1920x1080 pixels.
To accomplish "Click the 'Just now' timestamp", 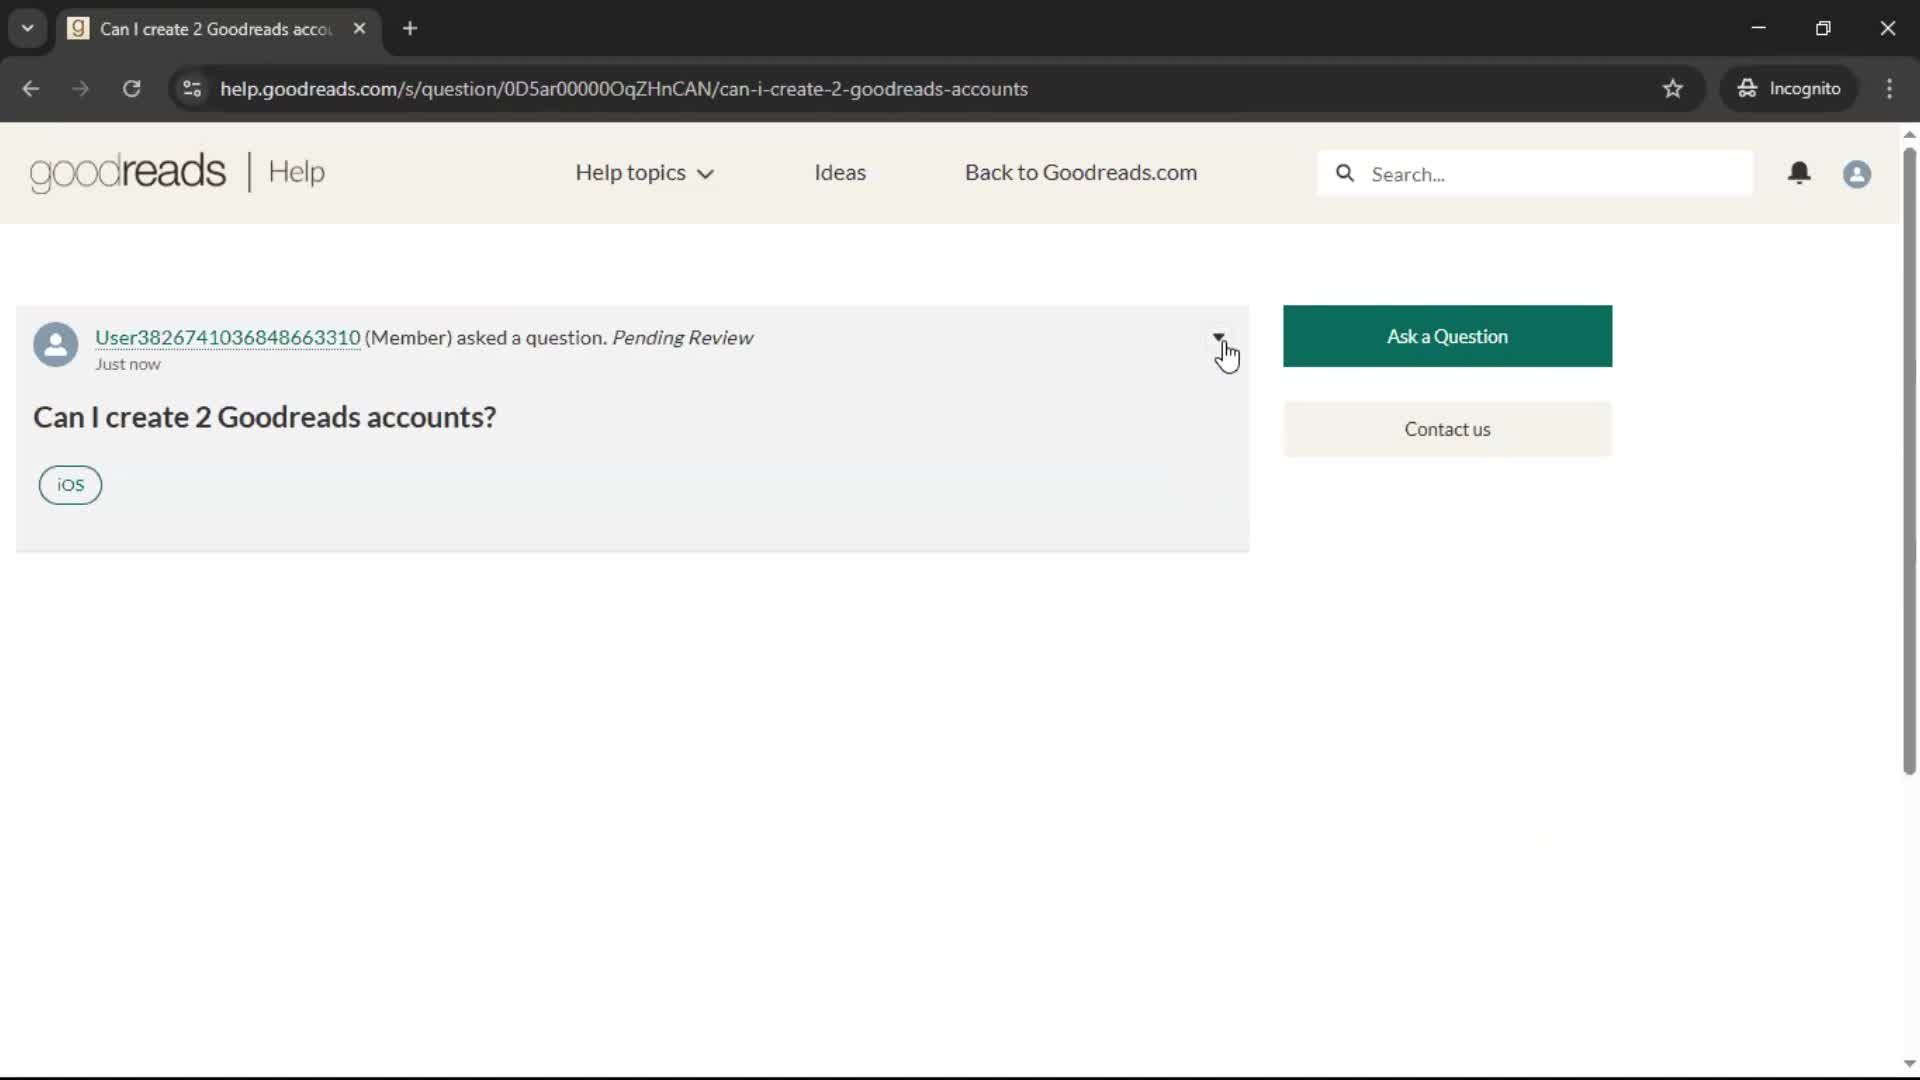I will click(128, 365).
